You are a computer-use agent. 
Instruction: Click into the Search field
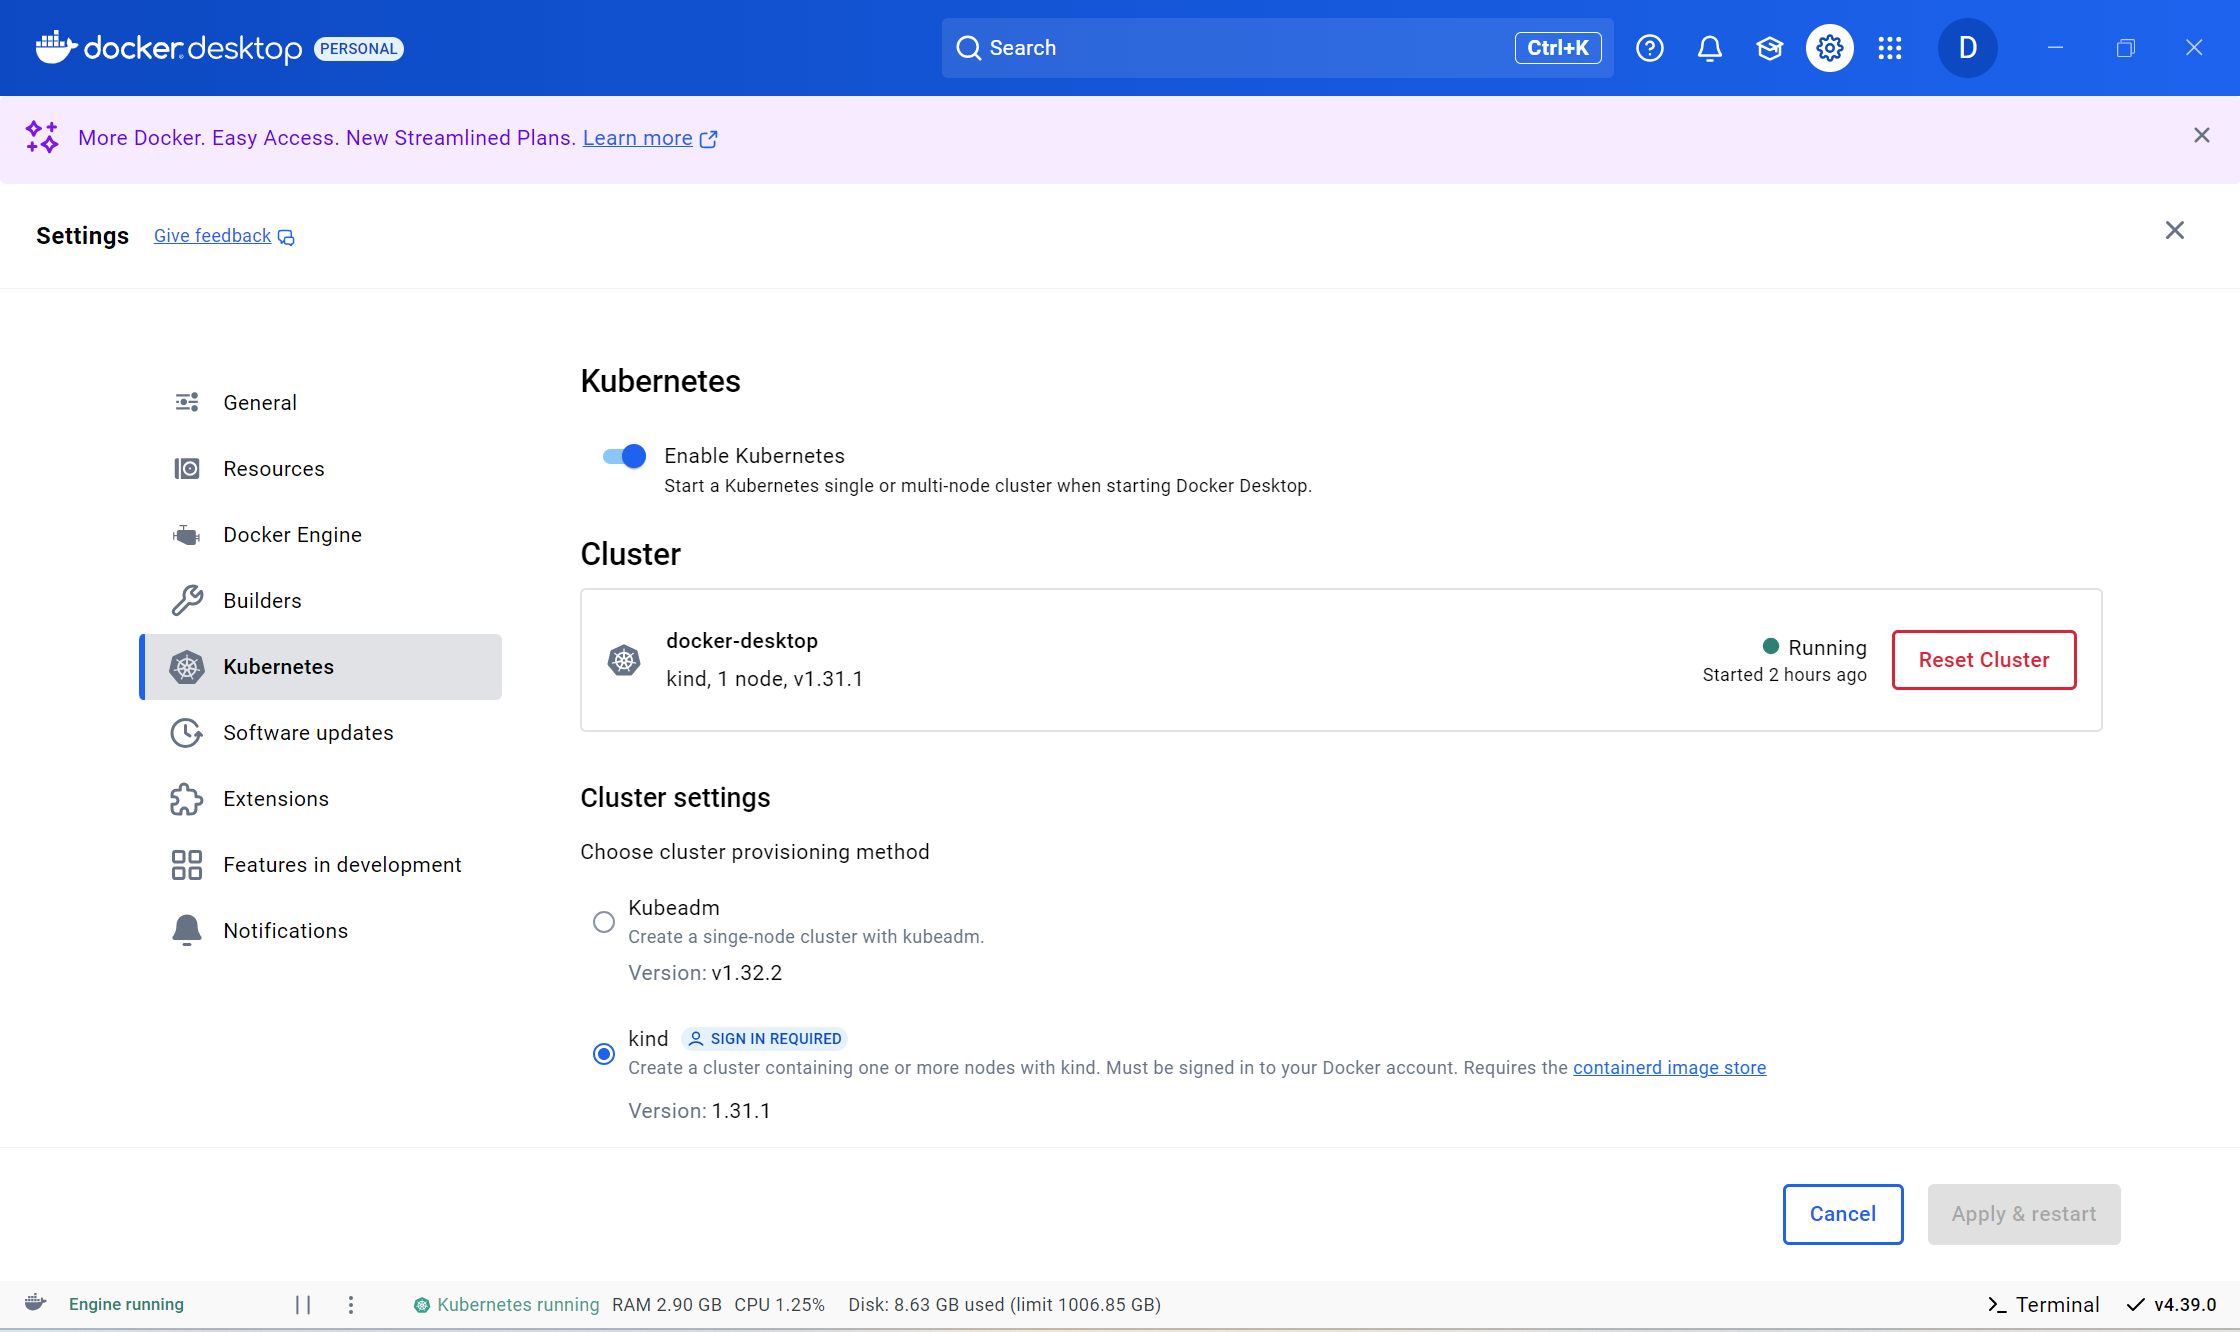point(1277,48)
